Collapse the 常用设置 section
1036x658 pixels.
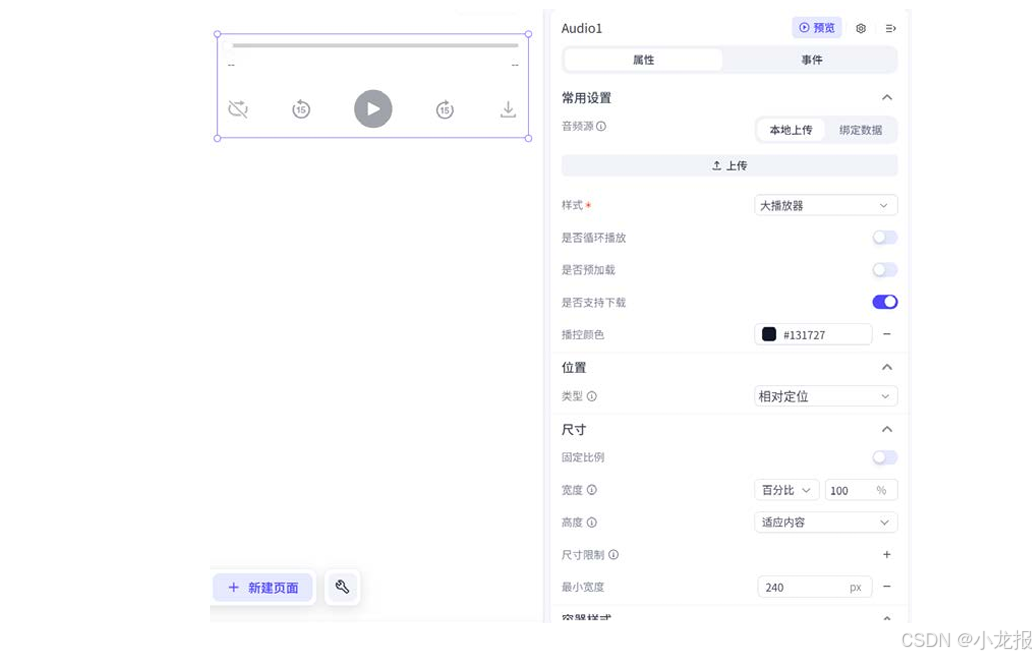[886, 97]
